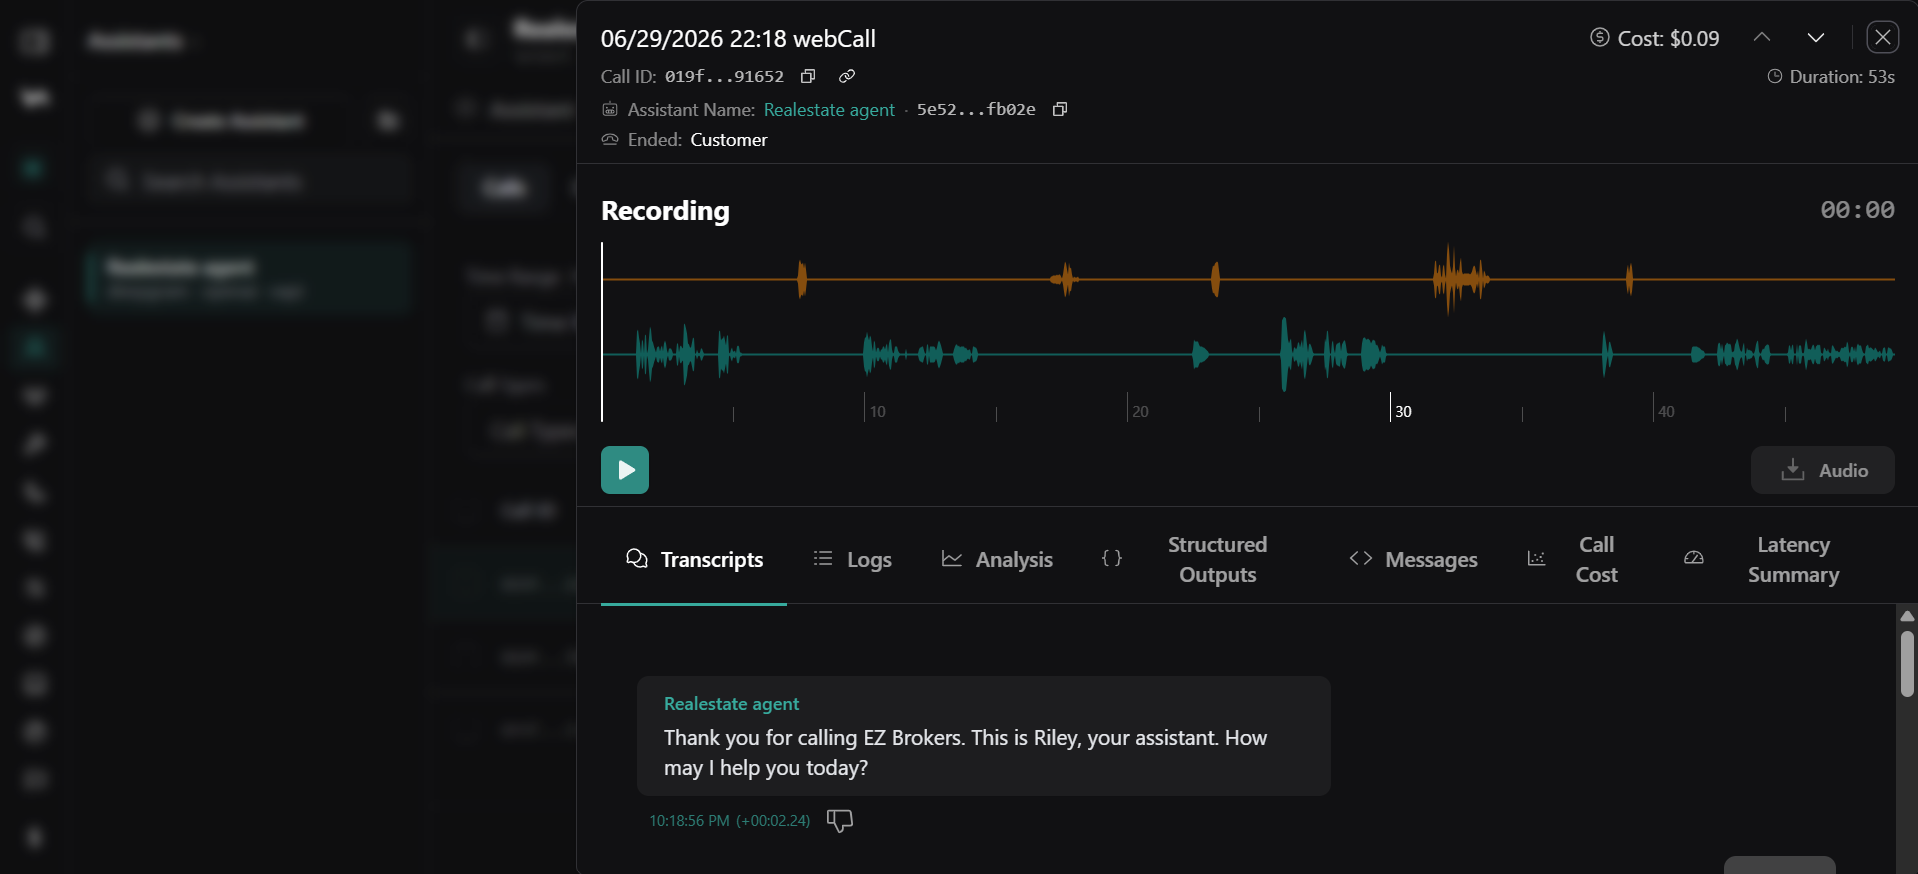Copy the Call ID to clipboard

click(808, 76)
